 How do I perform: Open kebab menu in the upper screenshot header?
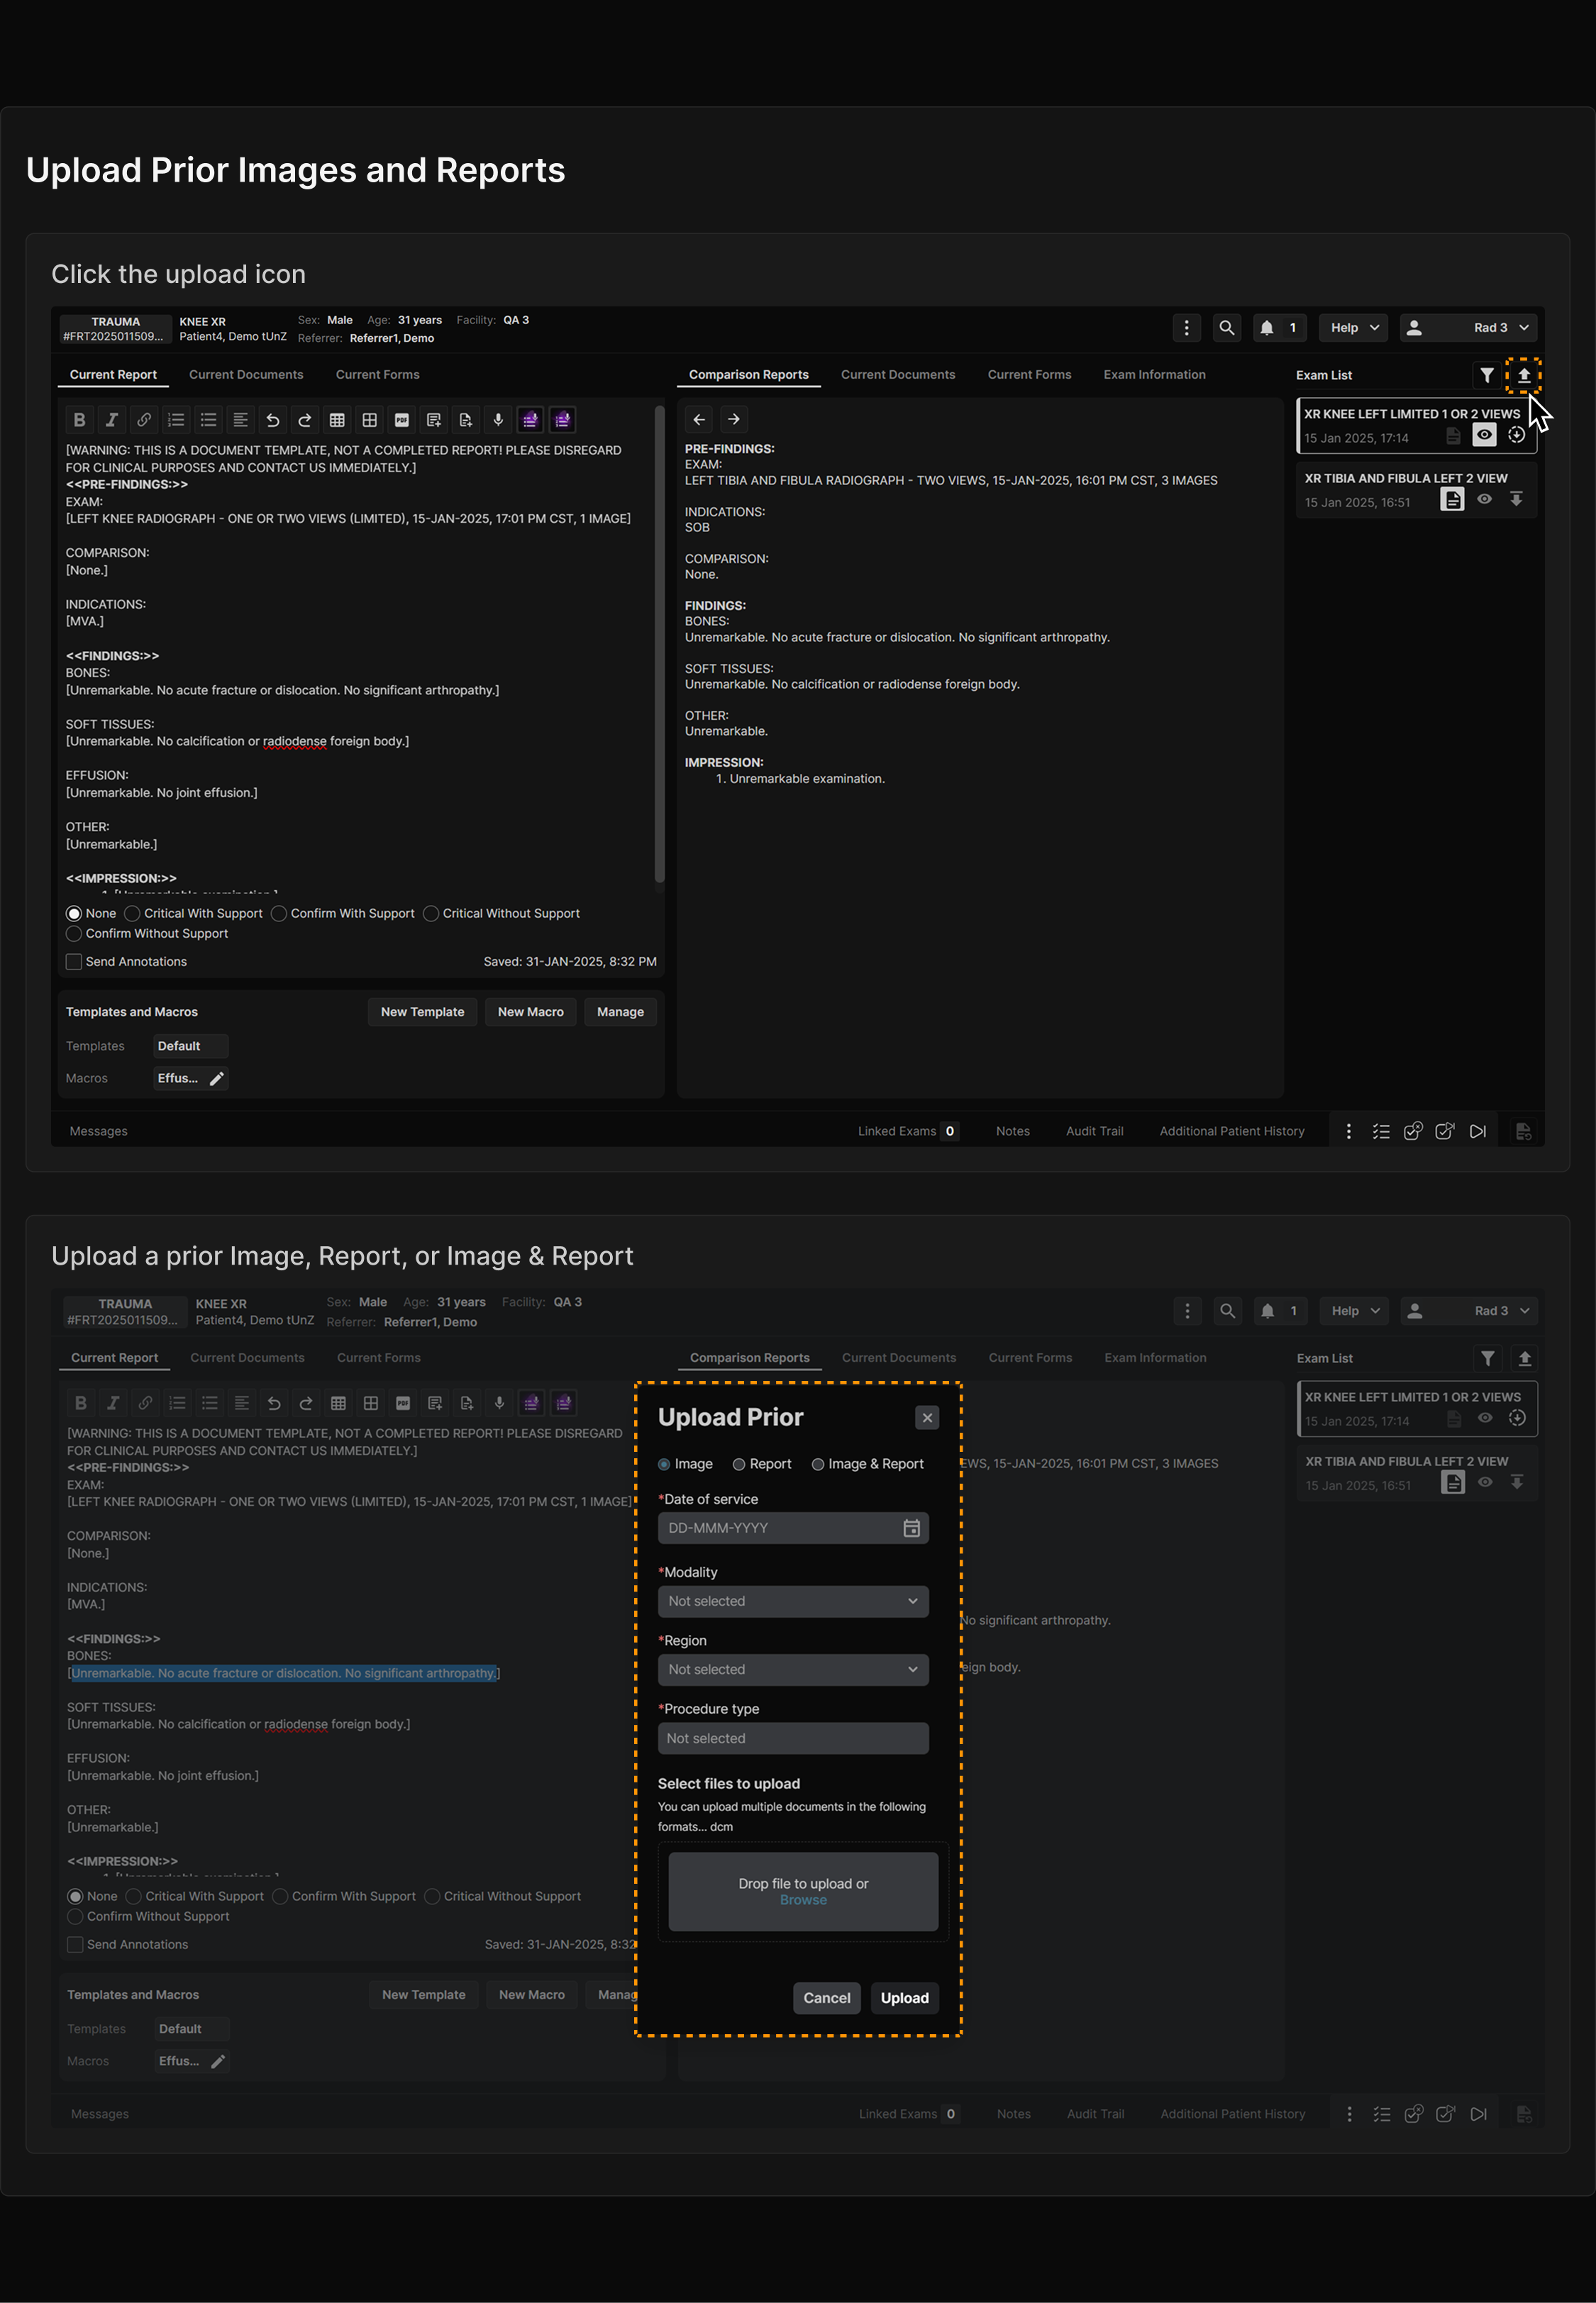point(1187,328)
